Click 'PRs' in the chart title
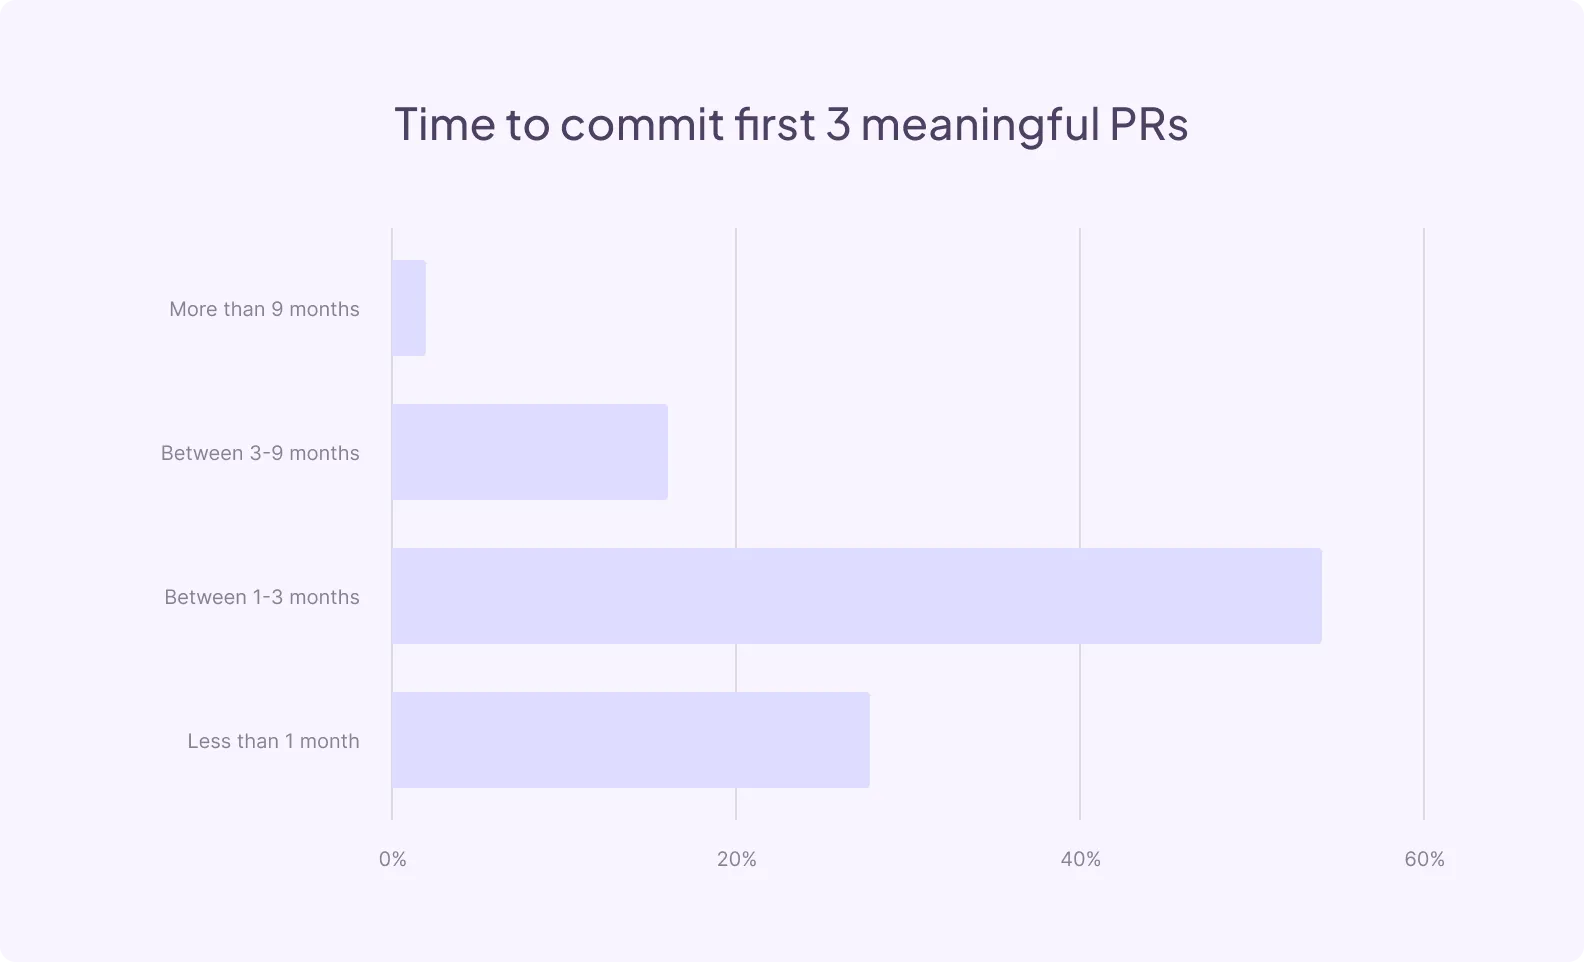 pyautogui.click(x=1149, y=124)
